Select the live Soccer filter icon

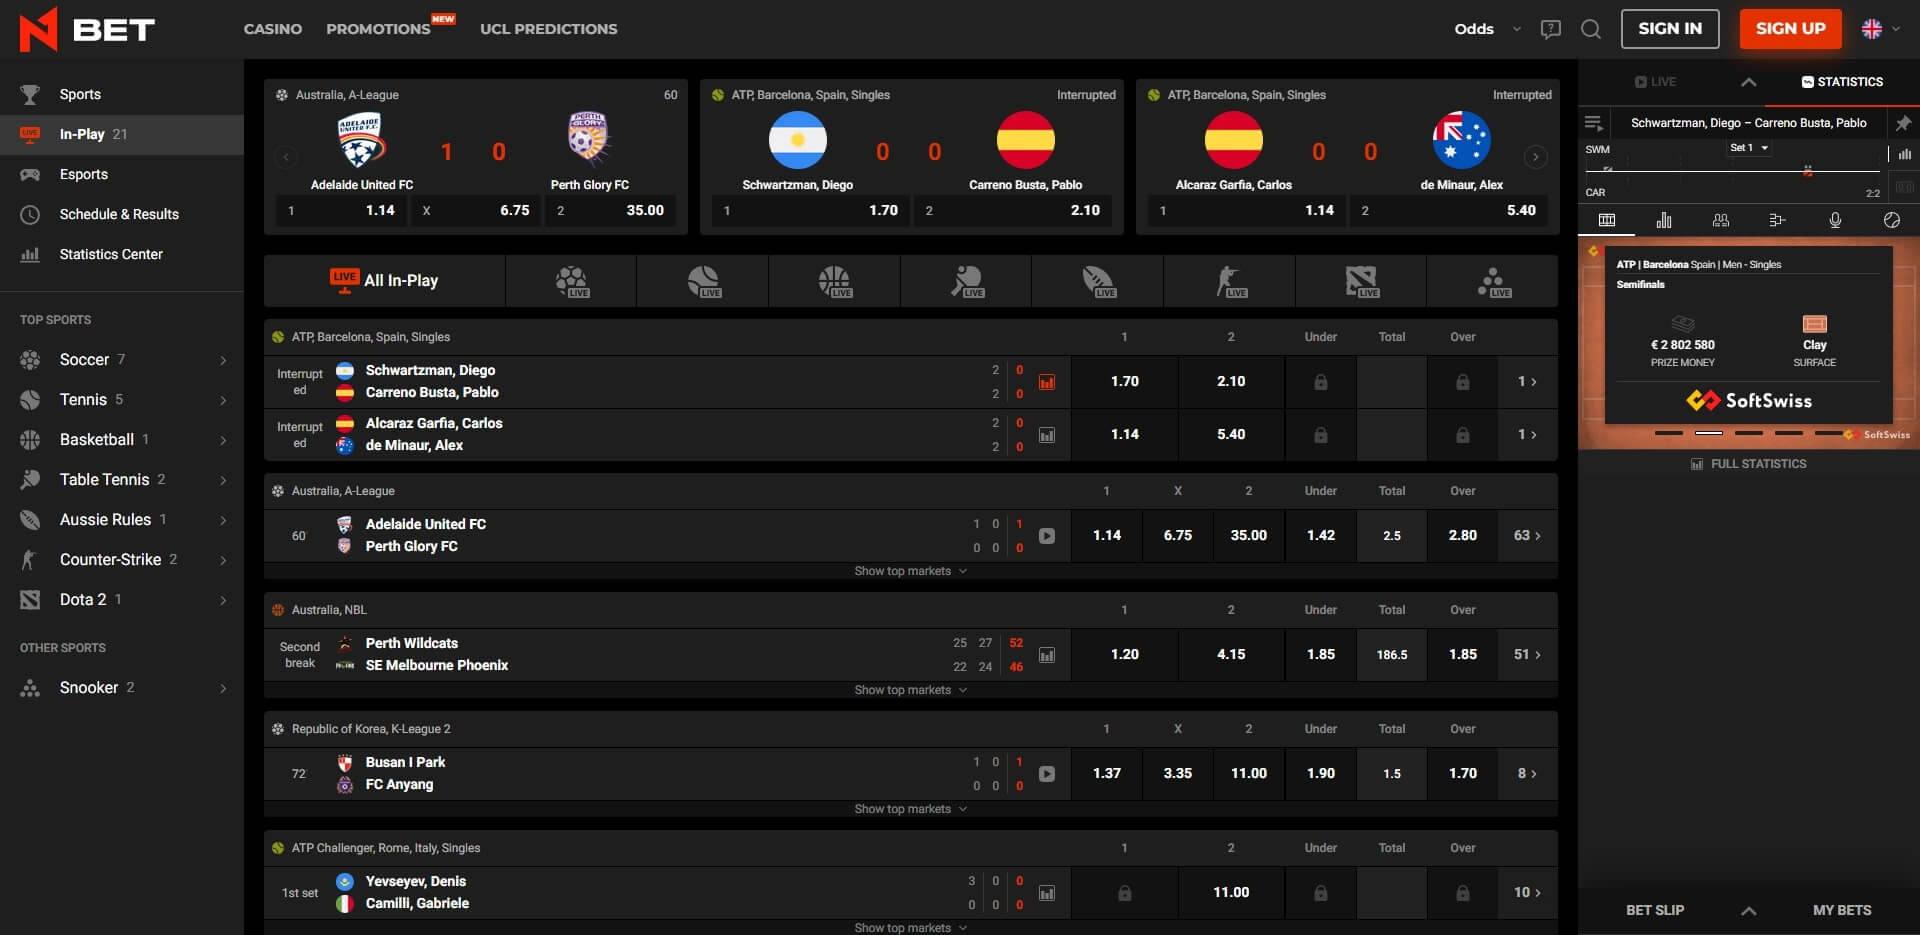pos(570,281)
